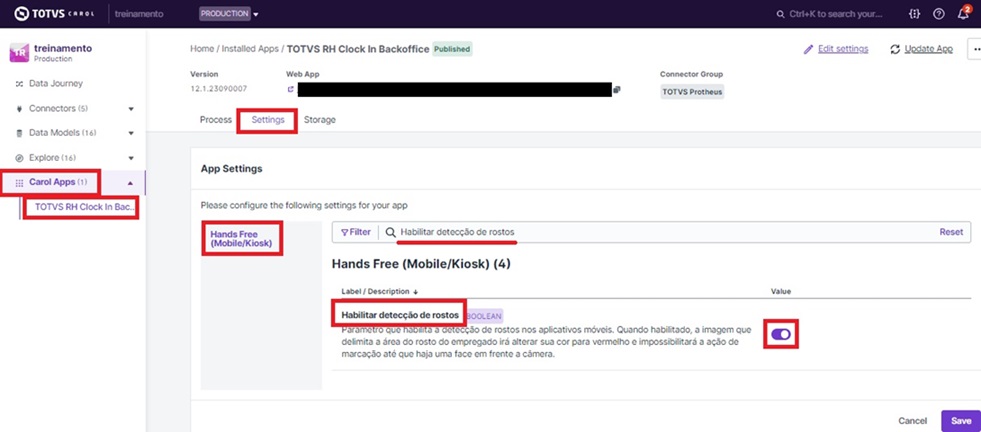Click the treinamento tenant avatar

click(x=19, y=53)
